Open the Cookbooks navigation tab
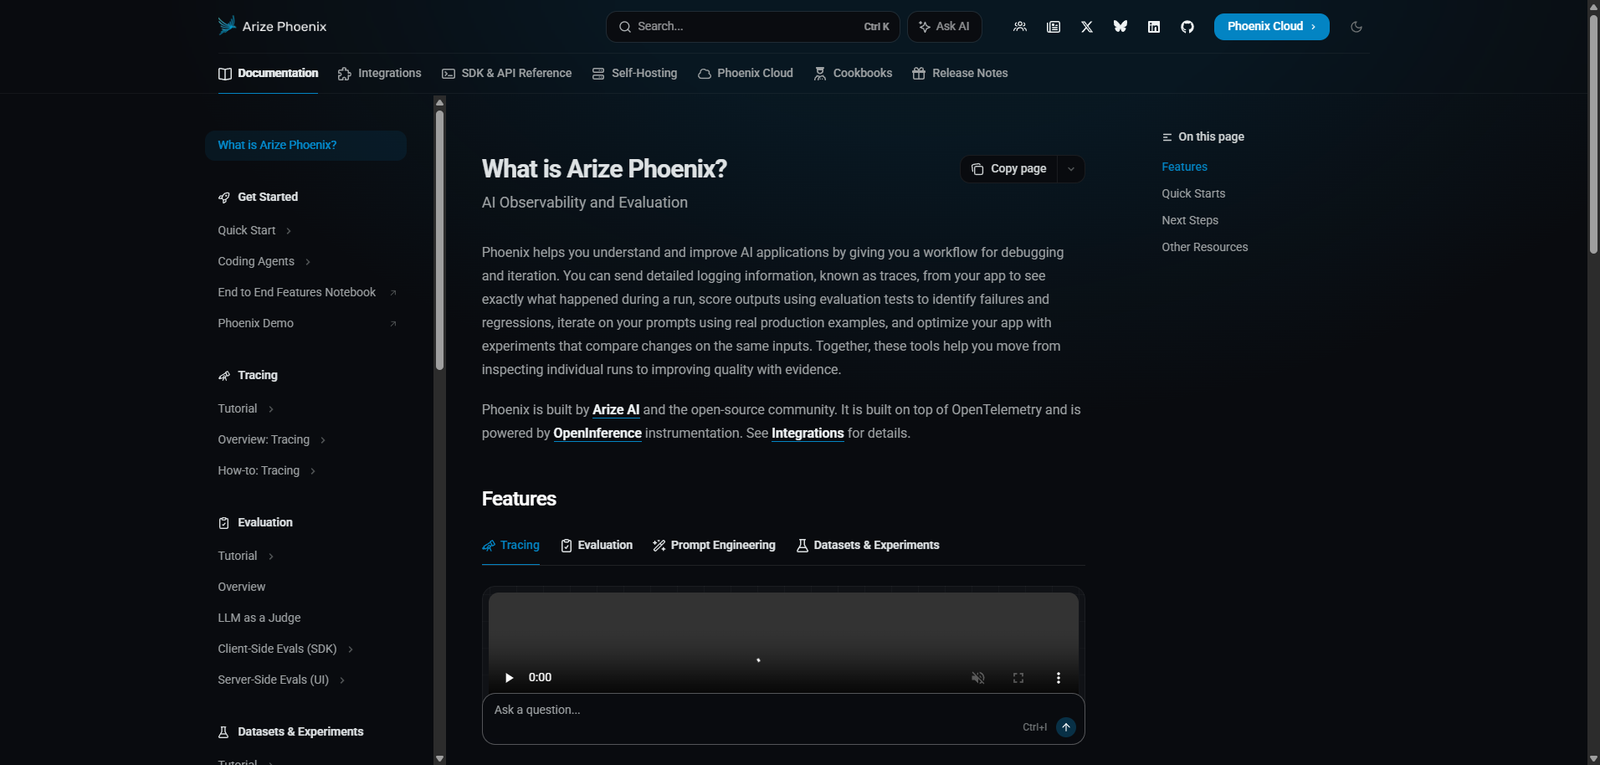The image size is (1600, 765). tap(852, 73)
